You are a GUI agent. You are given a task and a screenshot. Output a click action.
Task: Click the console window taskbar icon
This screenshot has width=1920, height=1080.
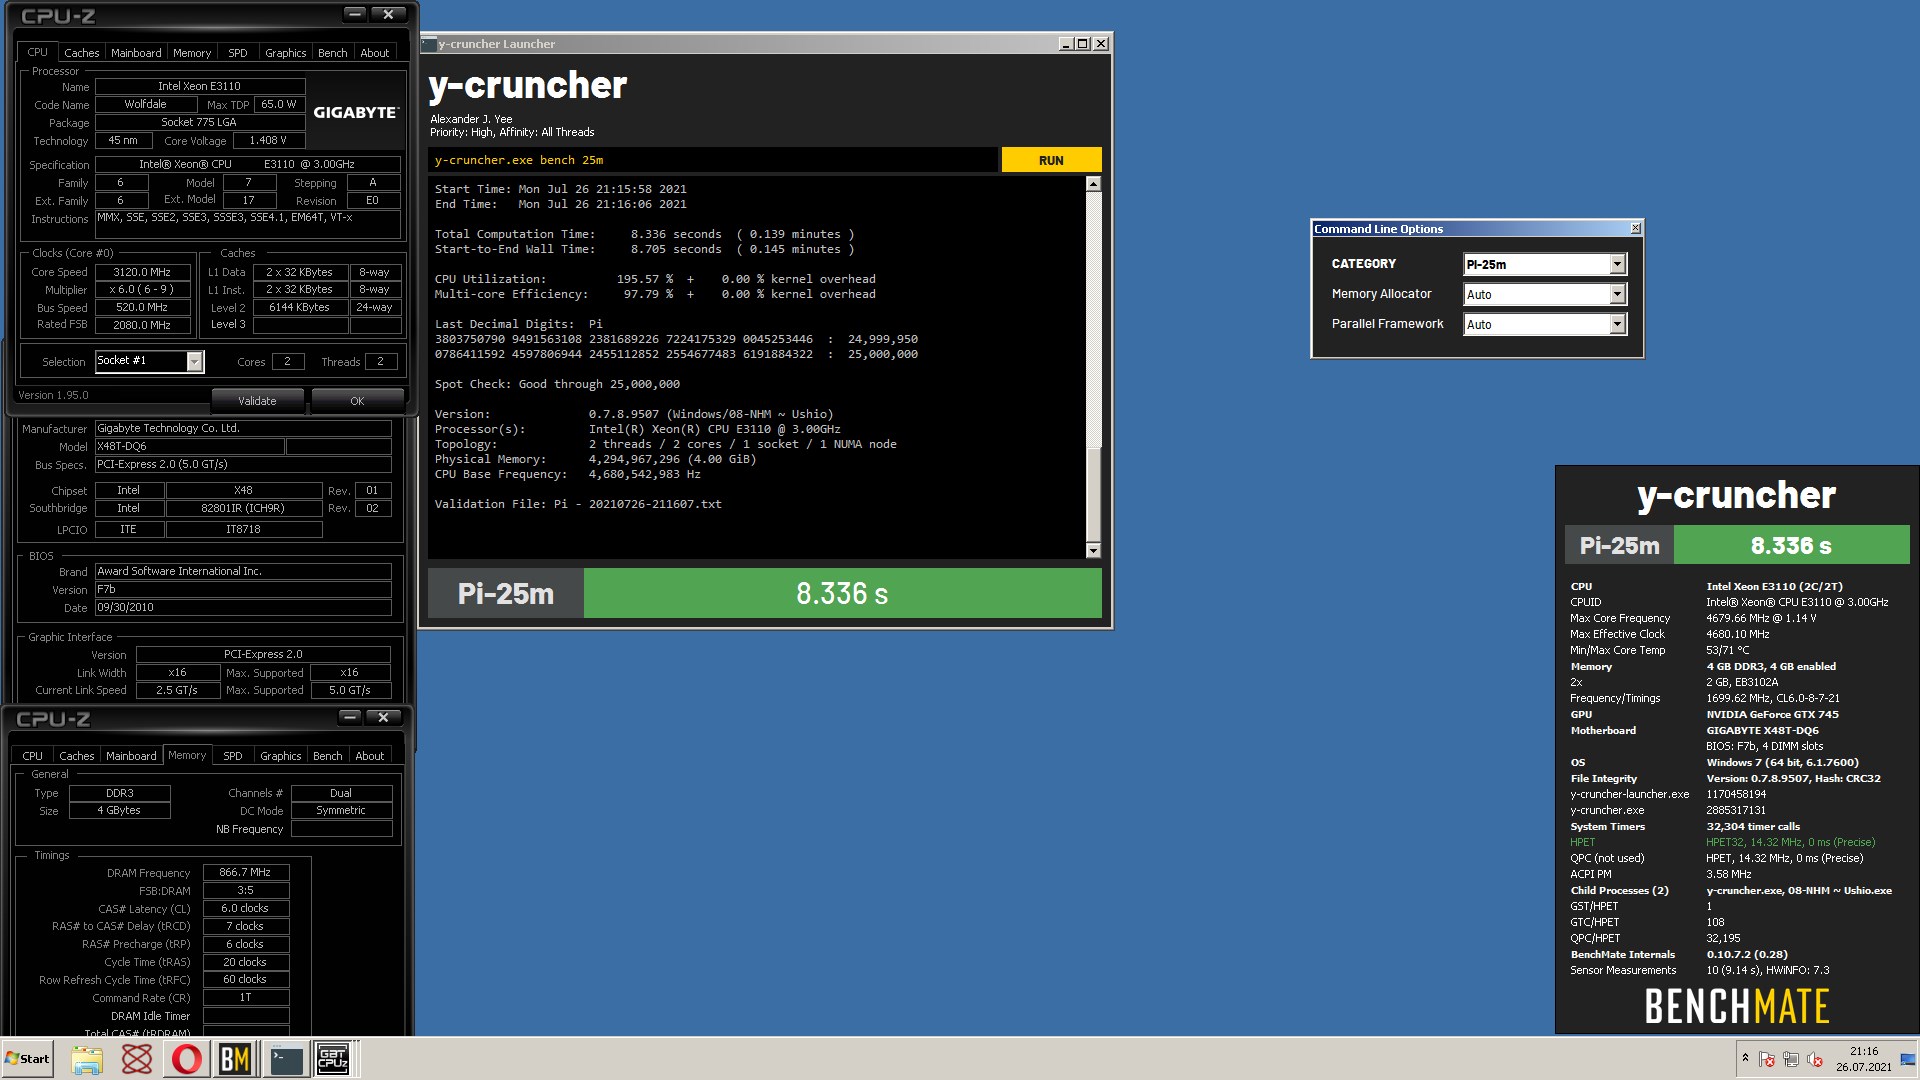(285, 1059)
